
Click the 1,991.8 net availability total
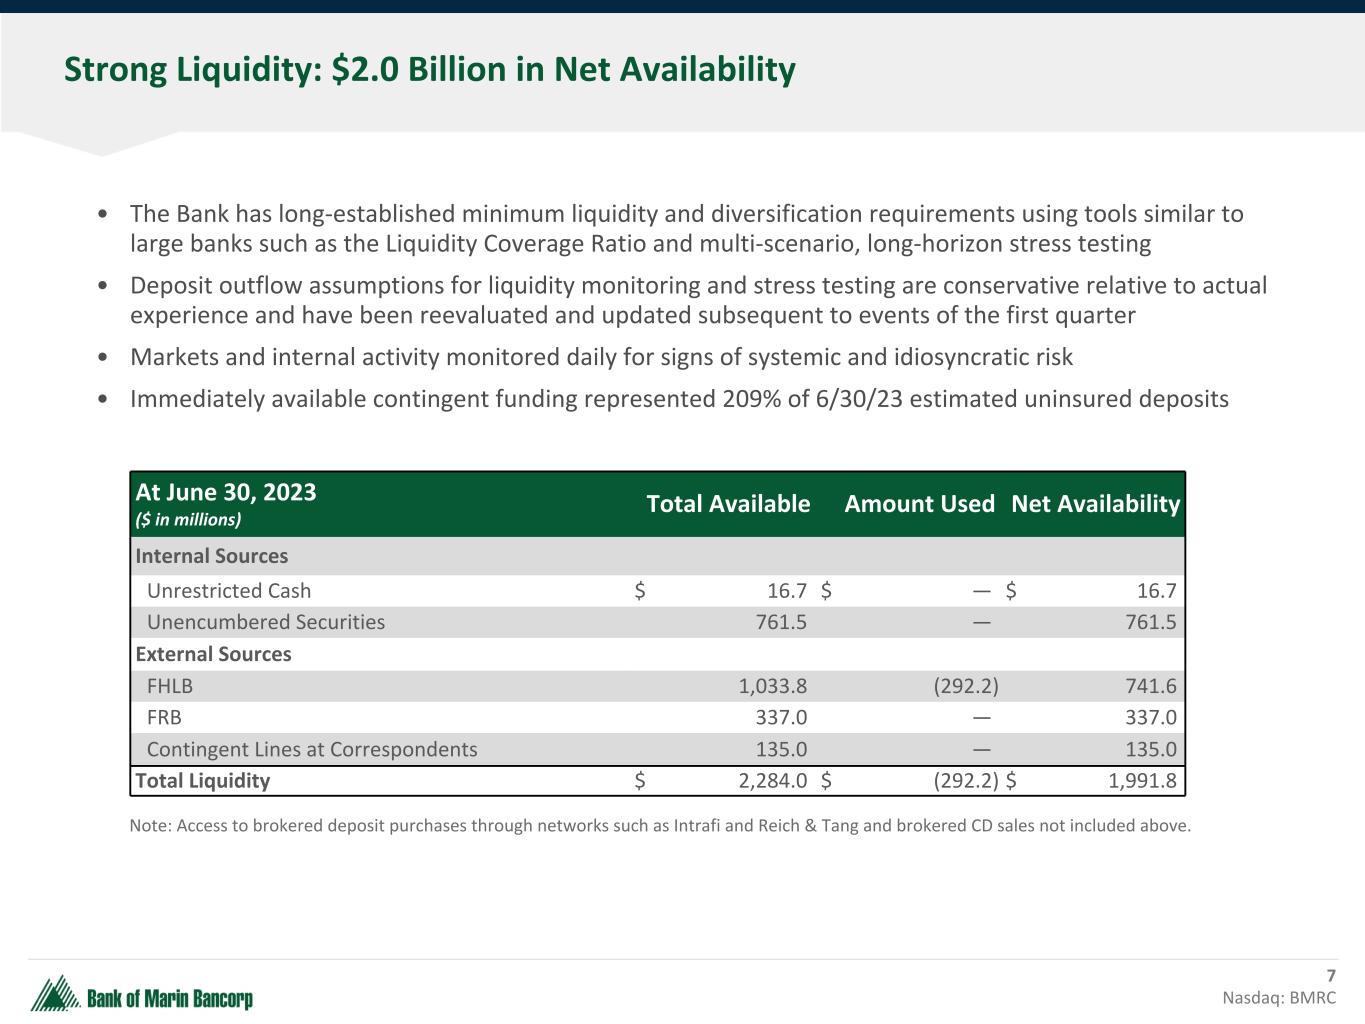tap(1142, 781)
